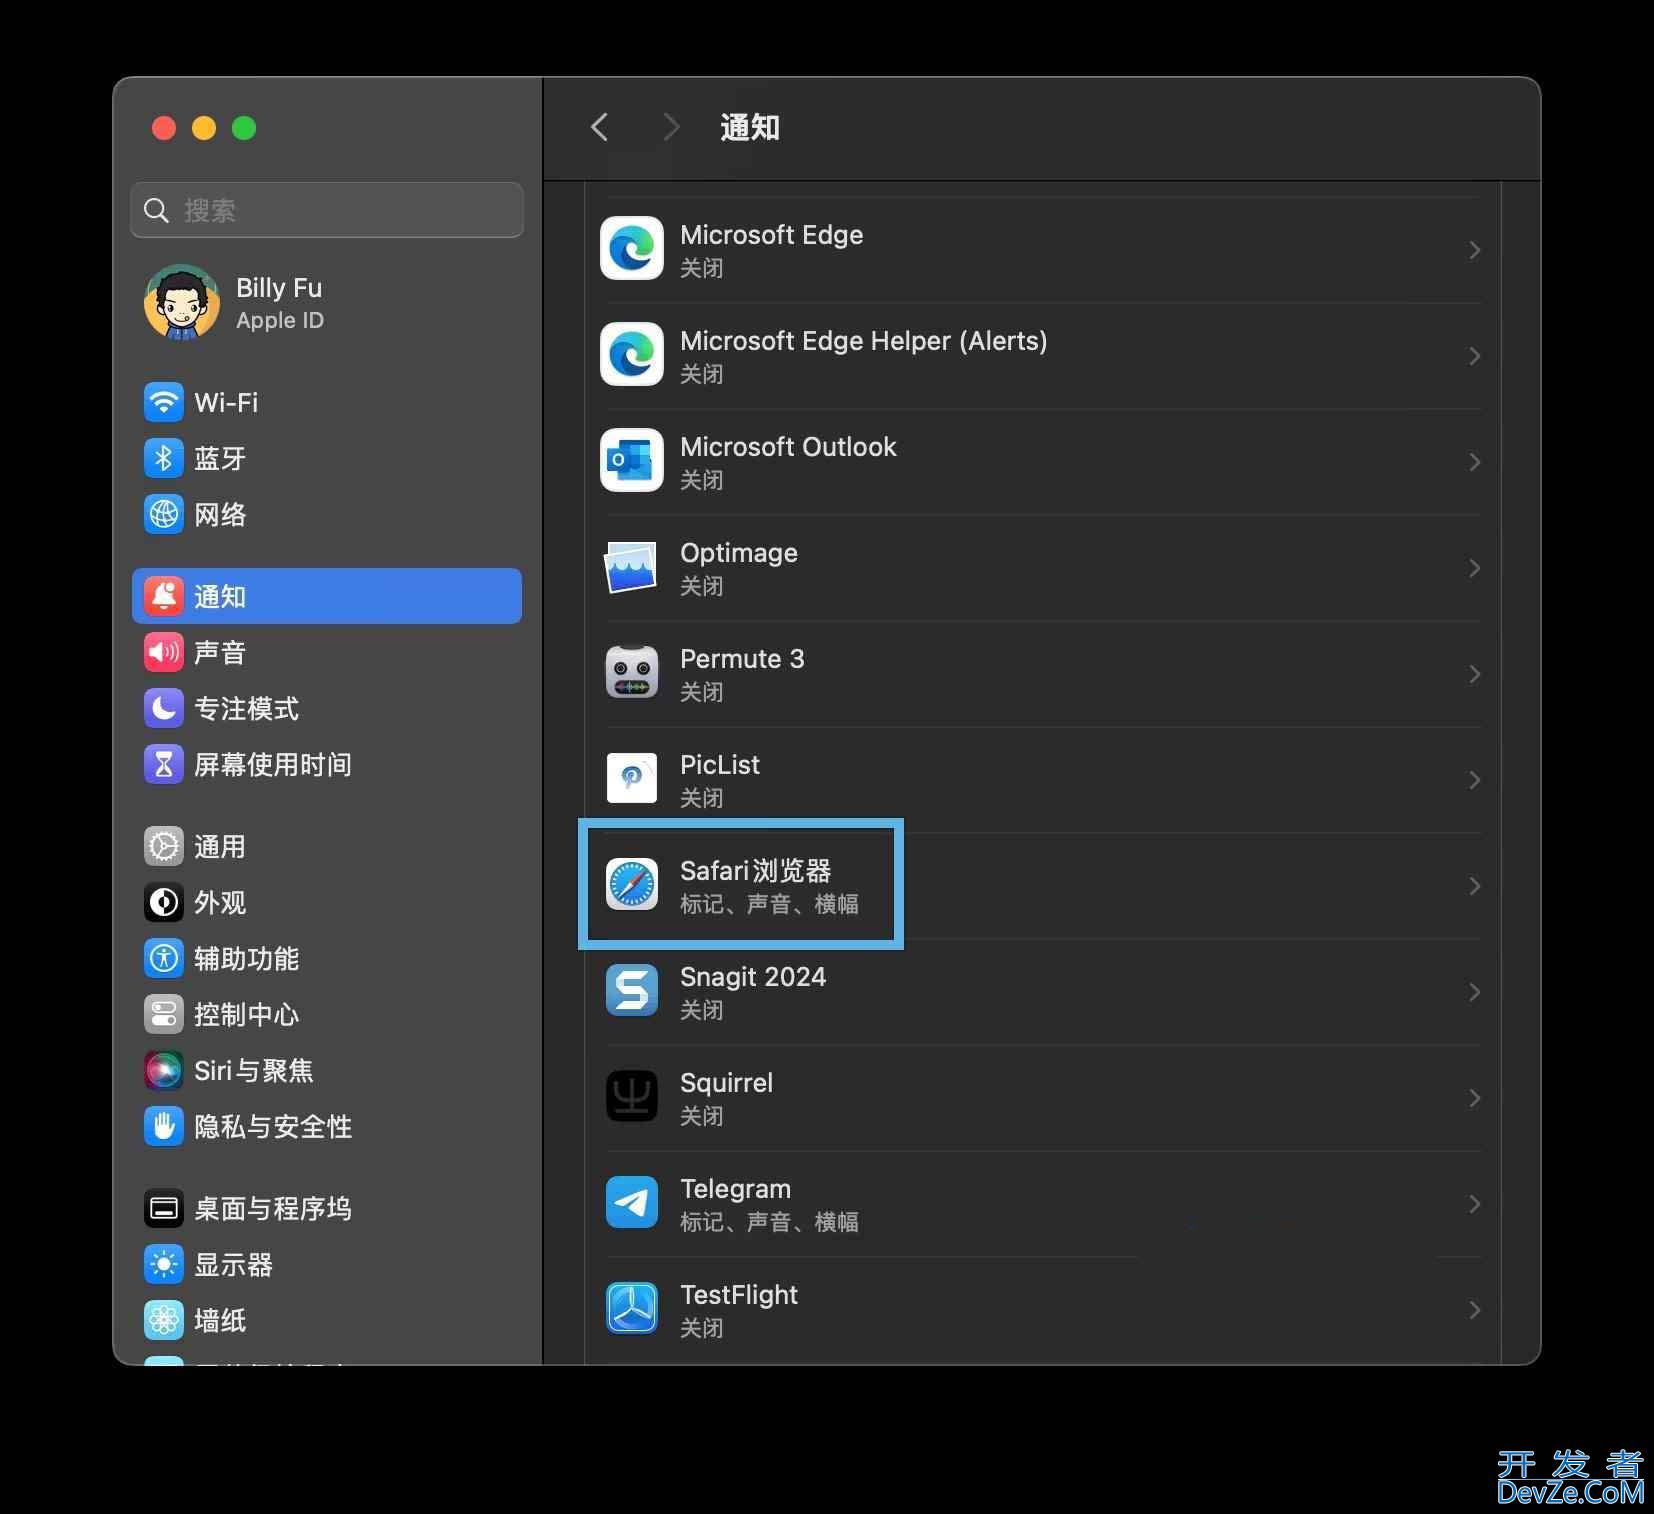1654x1514 pixels.
Task: Click the Sound (声音) speaker icon
Action: pos(164,652)
